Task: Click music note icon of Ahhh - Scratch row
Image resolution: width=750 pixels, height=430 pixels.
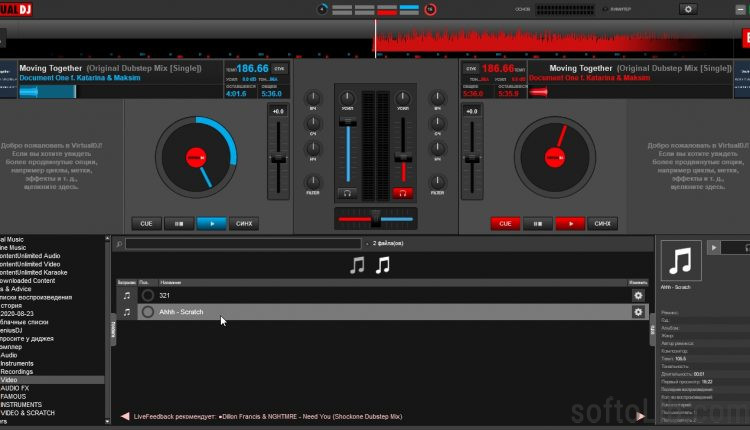Action: [127, 312]
